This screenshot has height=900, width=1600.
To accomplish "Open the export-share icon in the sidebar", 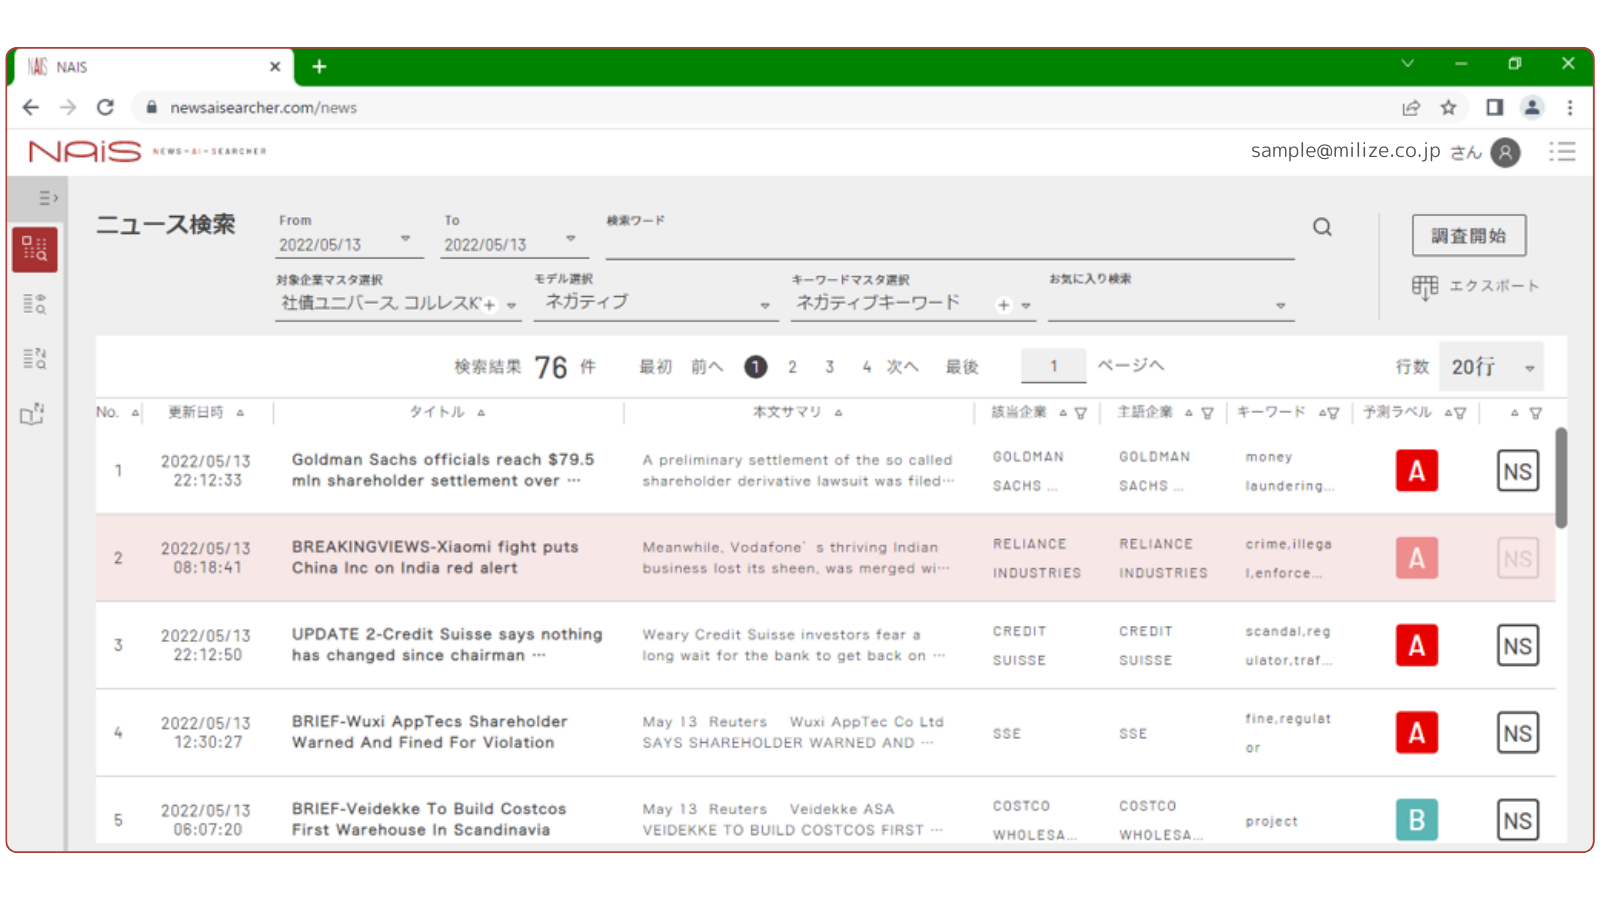I will pos(33,413).
